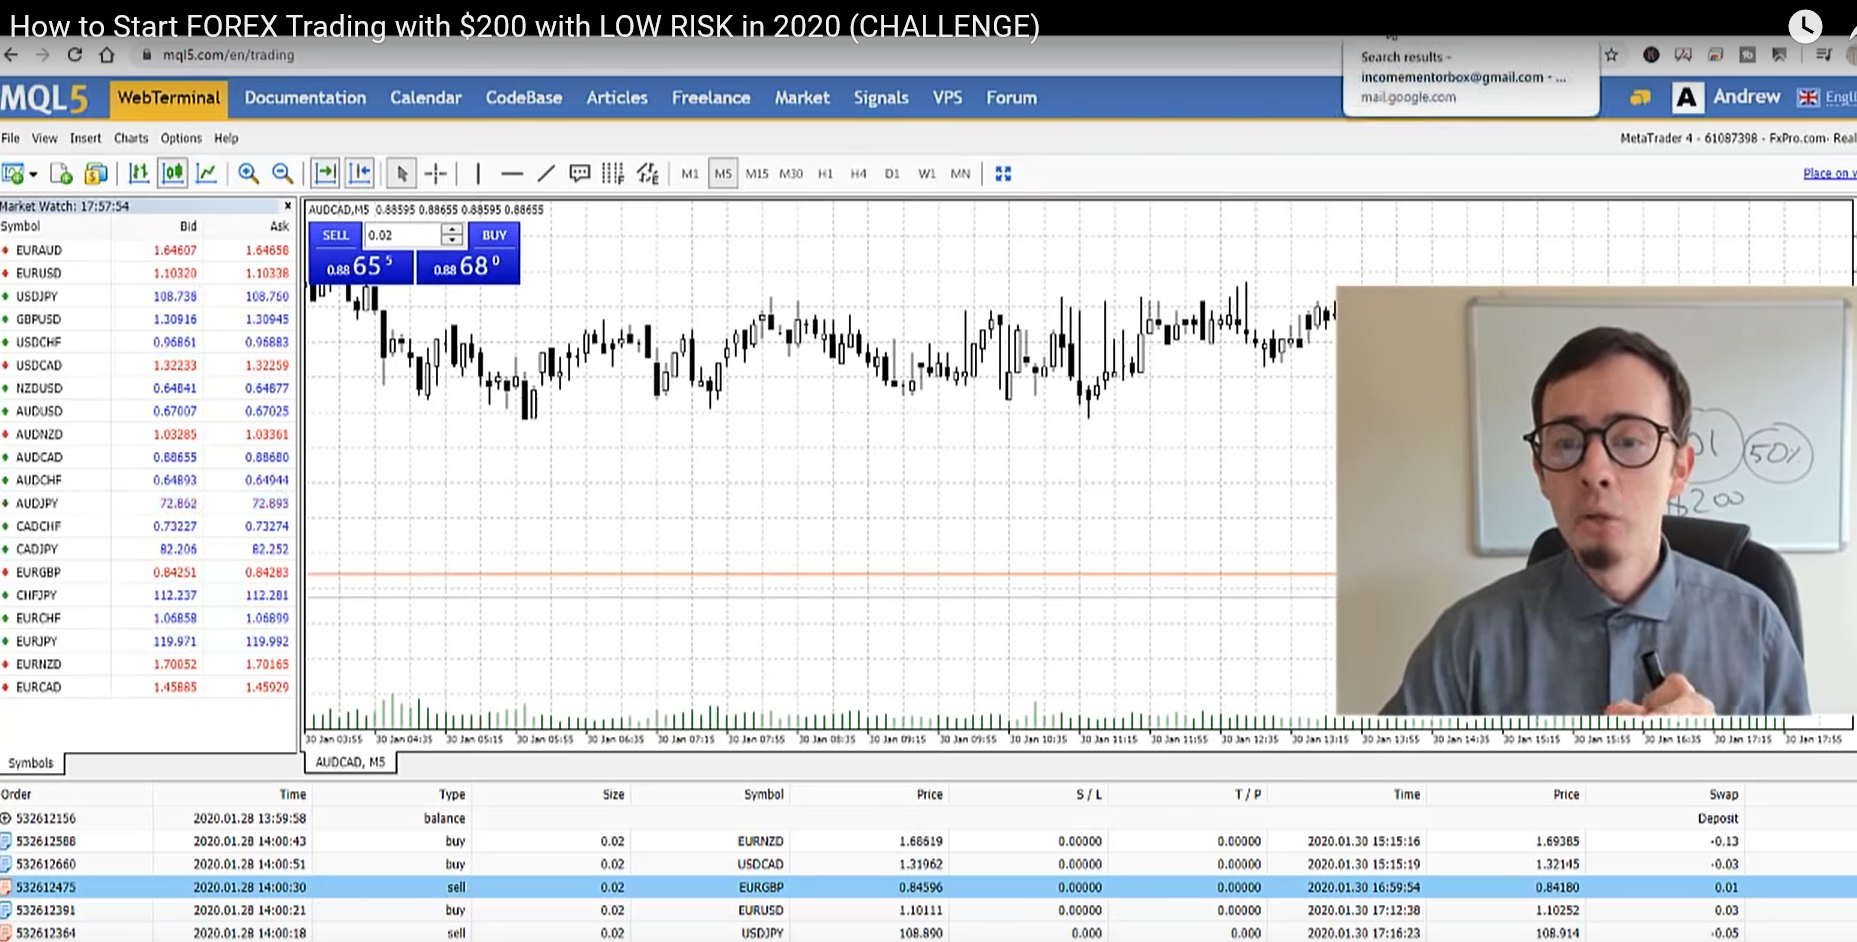Select the EURGBP row in Market Watch
This screenshot has width=1857, height=942.
(39, 572)
